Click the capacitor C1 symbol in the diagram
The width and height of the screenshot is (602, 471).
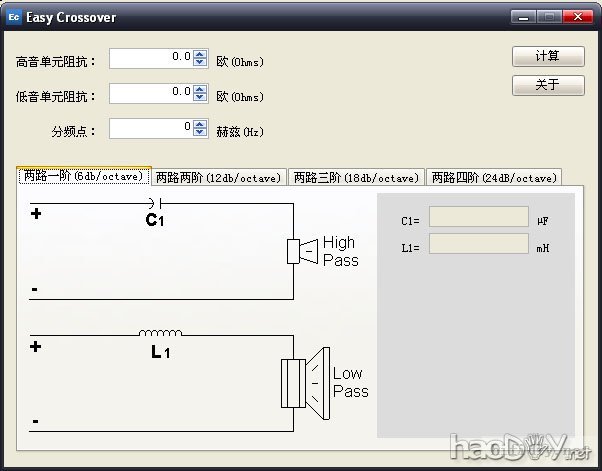(154, 203)
